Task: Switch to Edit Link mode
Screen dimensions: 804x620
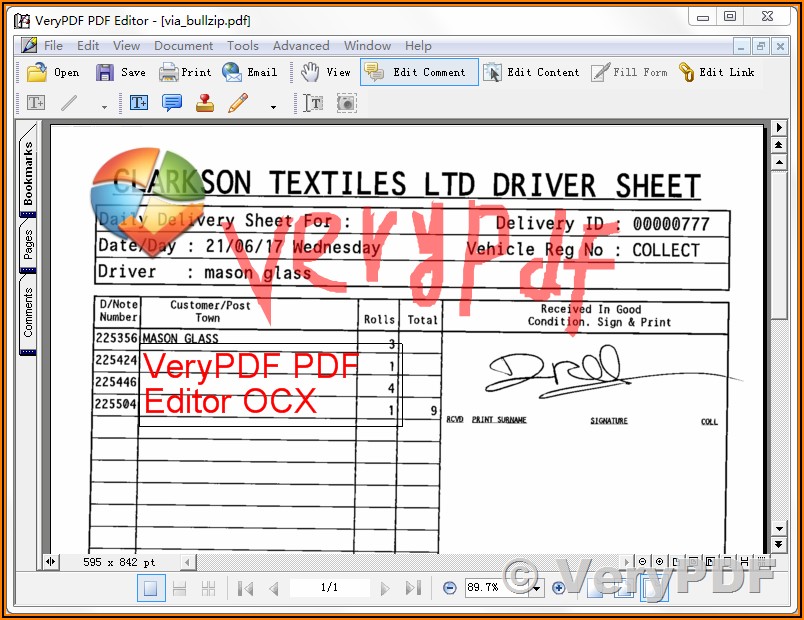Action: 716,72
